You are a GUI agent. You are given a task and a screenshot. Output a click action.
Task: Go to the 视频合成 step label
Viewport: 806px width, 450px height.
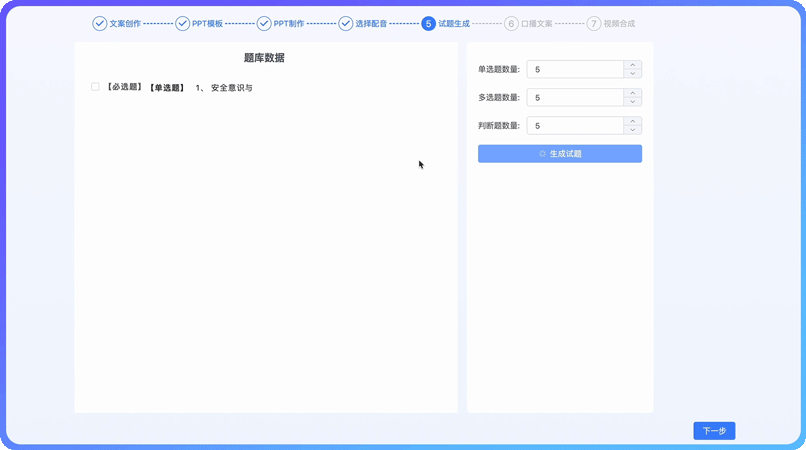pos(619,23)
